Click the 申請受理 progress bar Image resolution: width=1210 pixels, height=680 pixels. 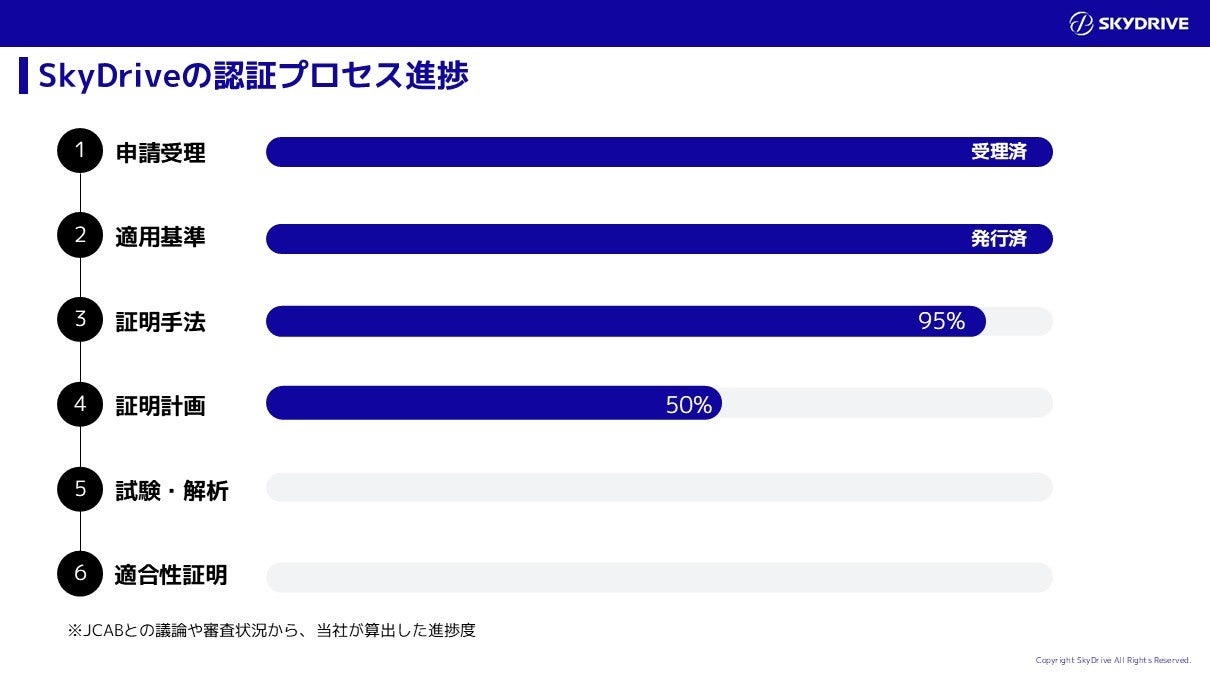pos(600,152)
